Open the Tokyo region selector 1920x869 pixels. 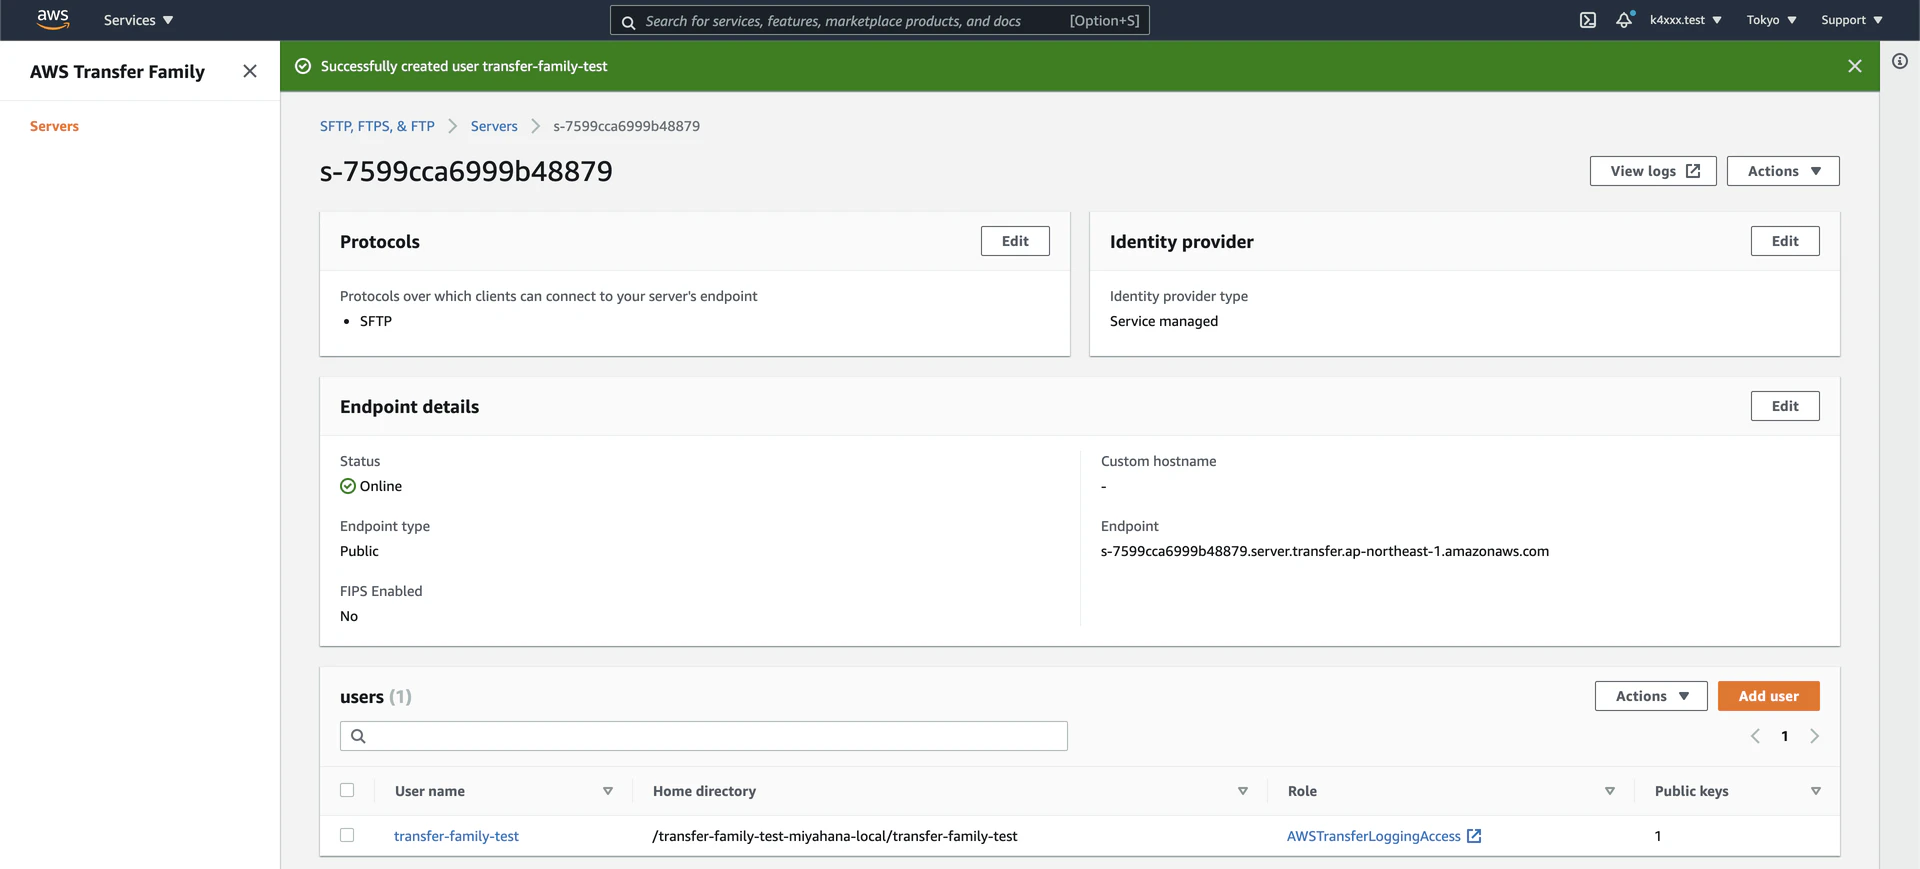point(1772,20)
